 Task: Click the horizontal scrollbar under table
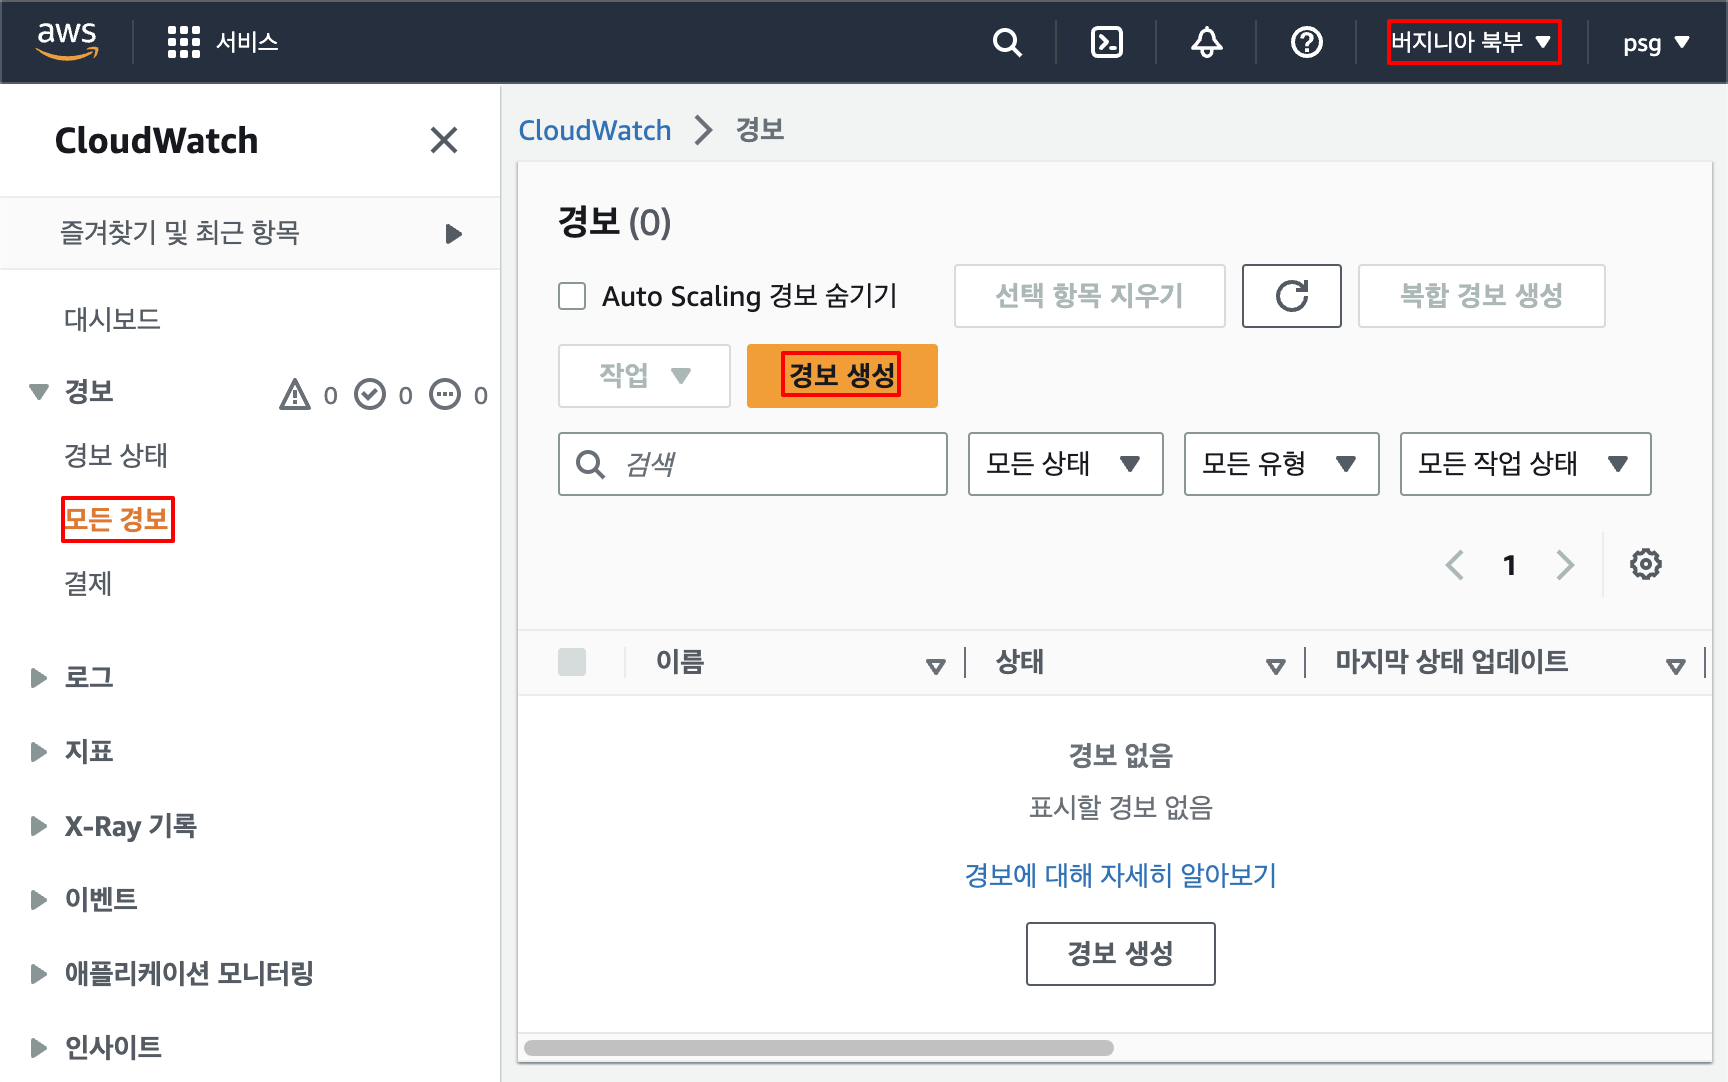(818, 1048)
